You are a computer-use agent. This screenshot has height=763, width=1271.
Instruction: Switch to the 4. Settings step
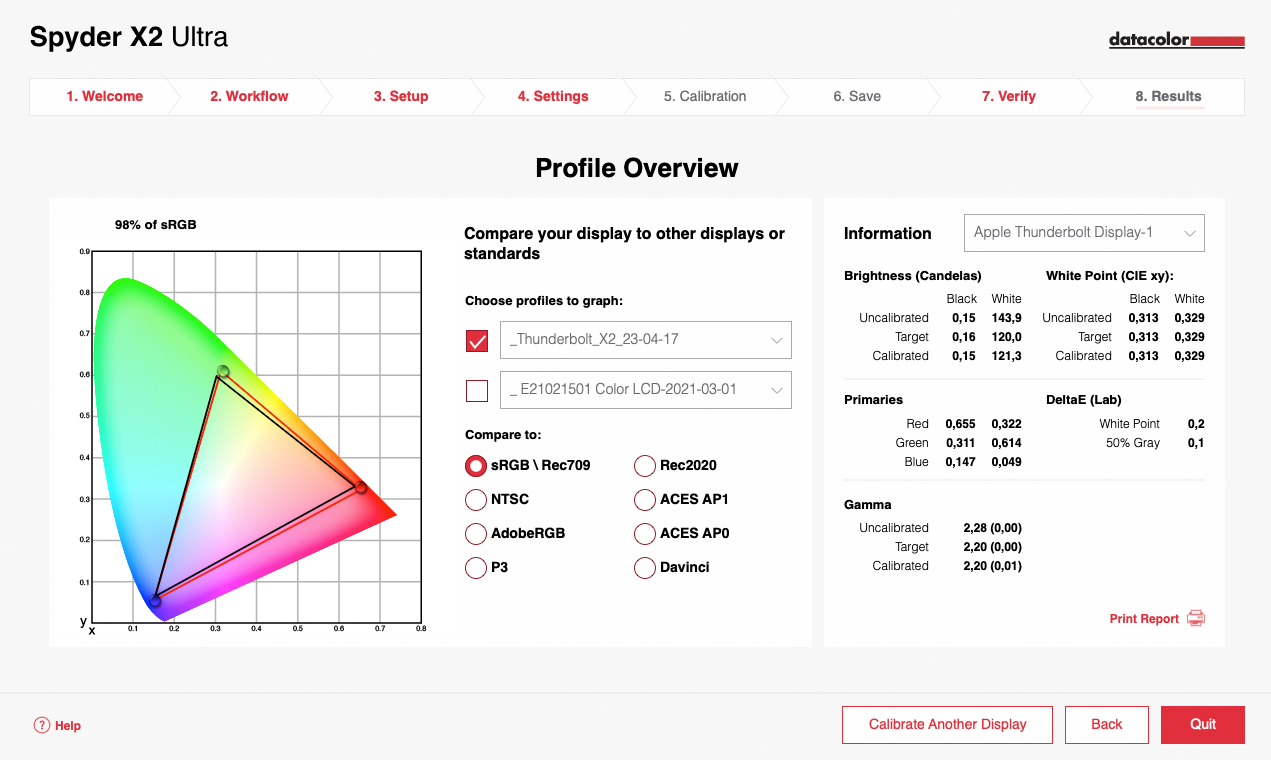(553, 96)
